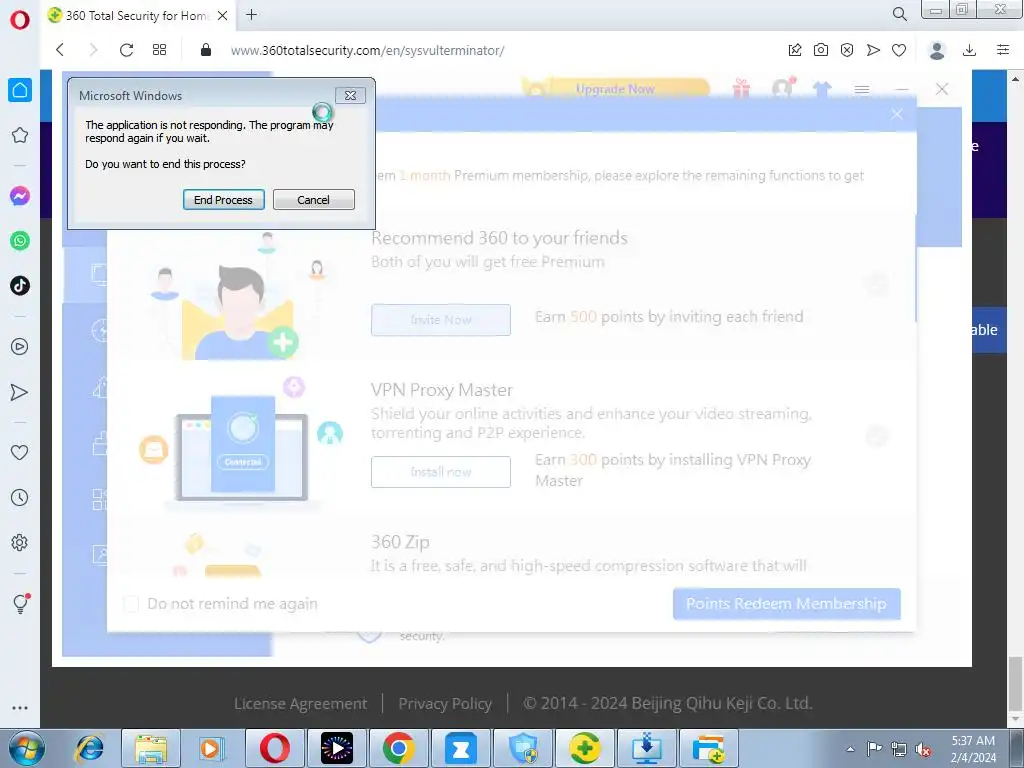Open Google Chrome from the taskbar
The image size is (1024, 768).
tap(398, 749)
